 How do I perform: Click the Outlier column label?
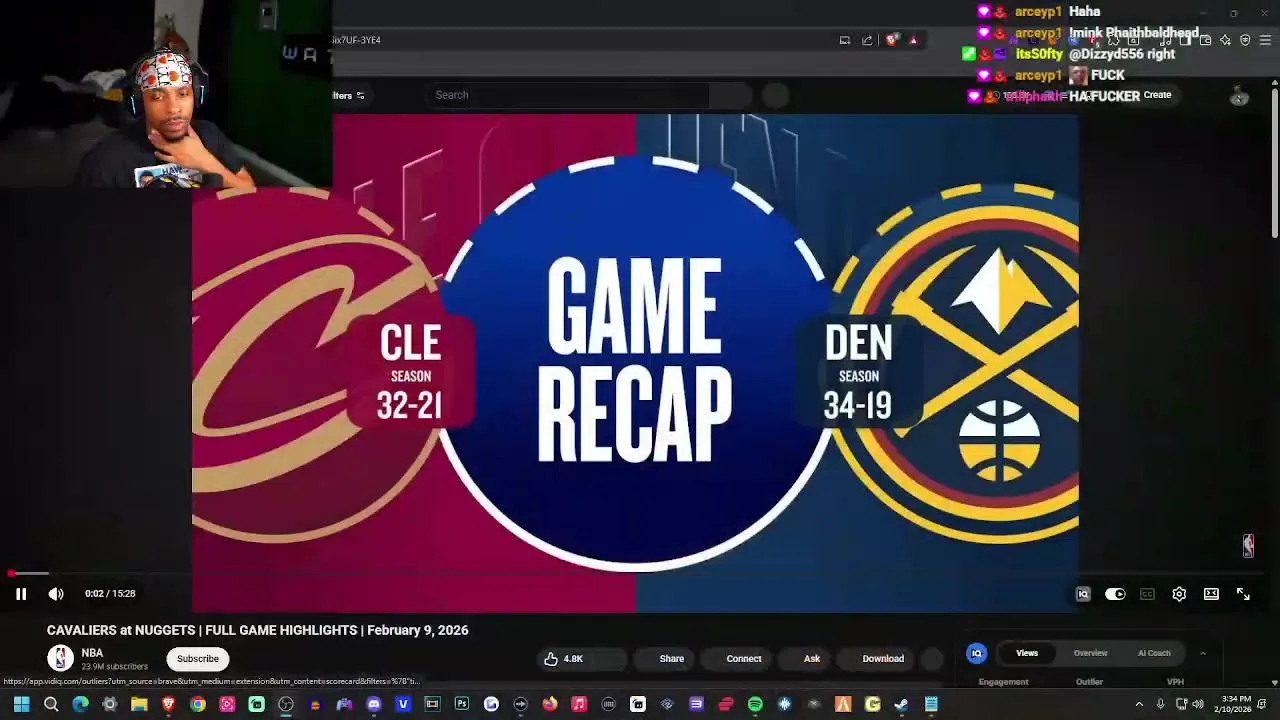[1089, 682]
